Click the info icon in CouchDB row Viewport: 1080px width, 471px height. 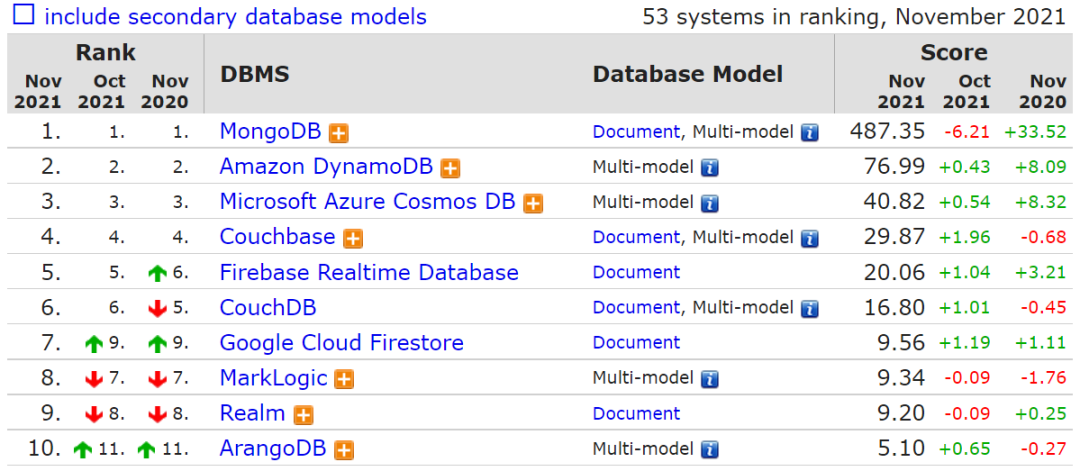click(x=809, y=309)
